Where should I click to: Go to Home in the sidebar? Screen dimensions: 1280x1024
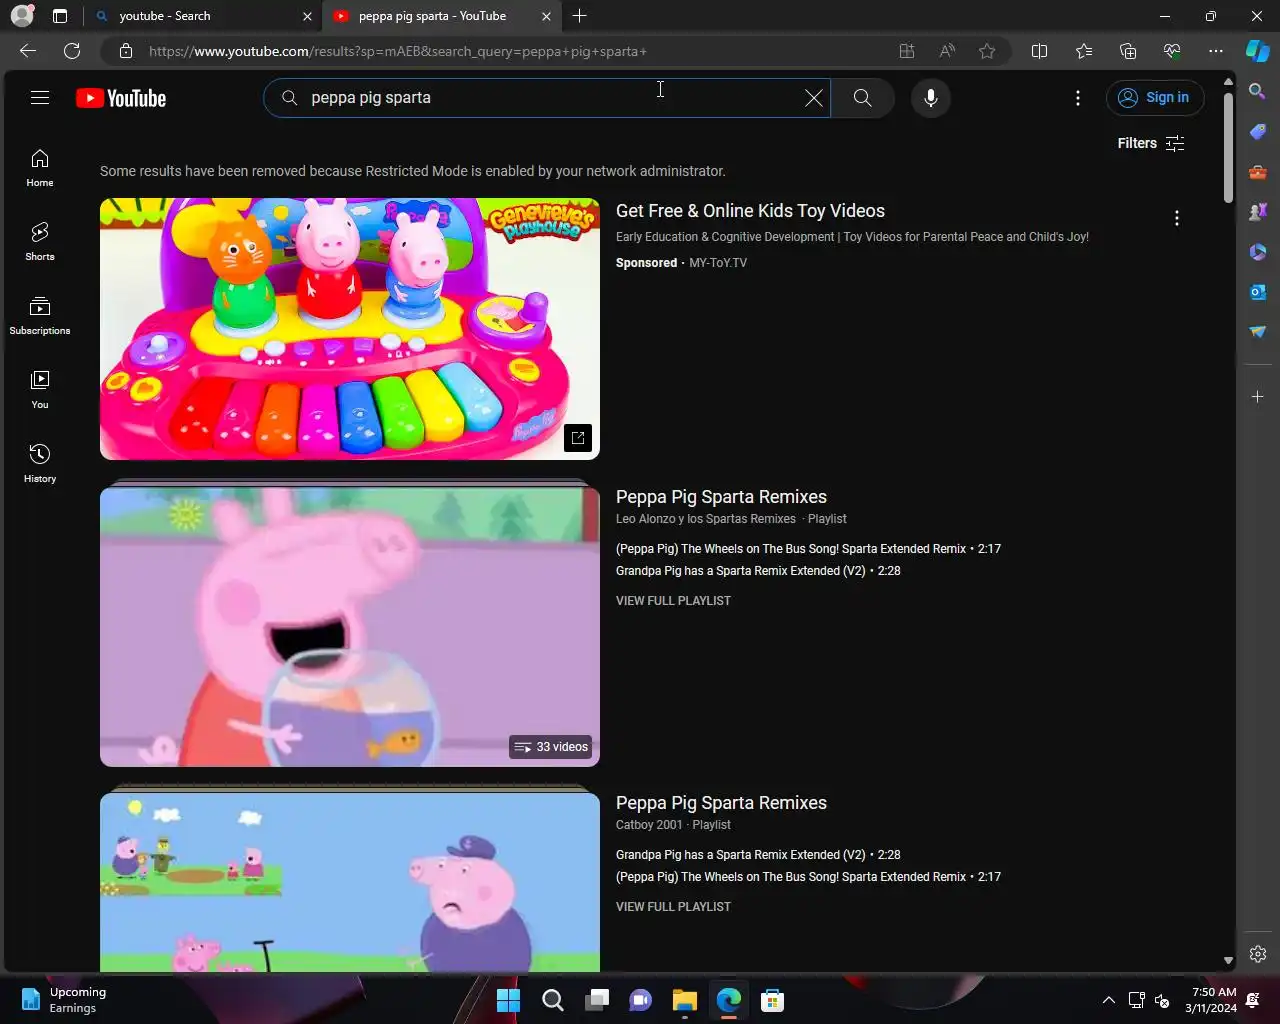click(x=40, y=168)
